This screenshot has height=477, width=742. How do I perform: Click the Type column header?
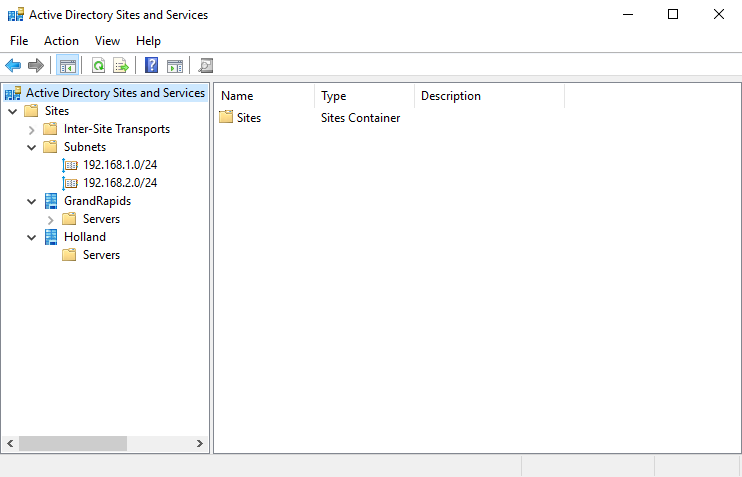point(364,96)
